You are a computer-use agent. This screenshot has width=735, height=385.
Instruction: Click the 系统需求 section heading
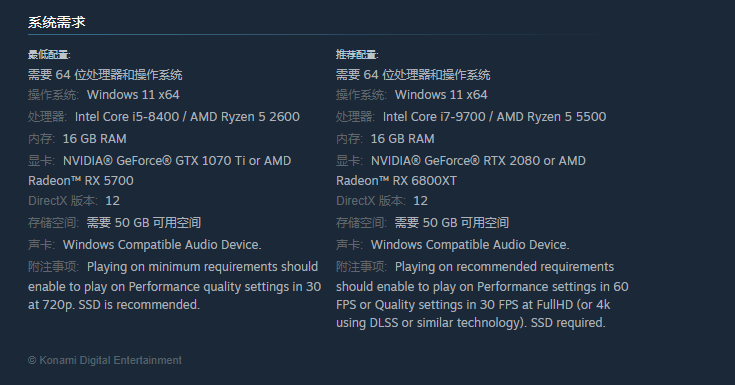(57, 22)
